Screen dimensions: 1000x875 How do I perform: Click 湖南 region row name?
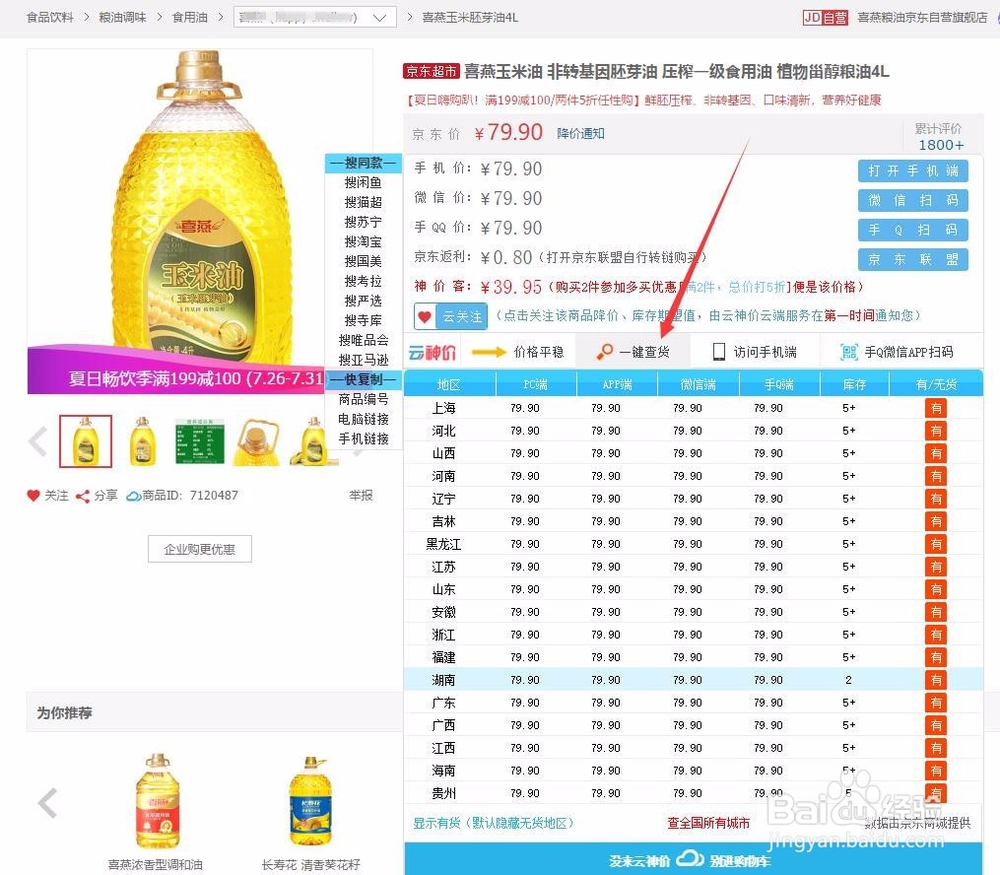coord(443,680)
